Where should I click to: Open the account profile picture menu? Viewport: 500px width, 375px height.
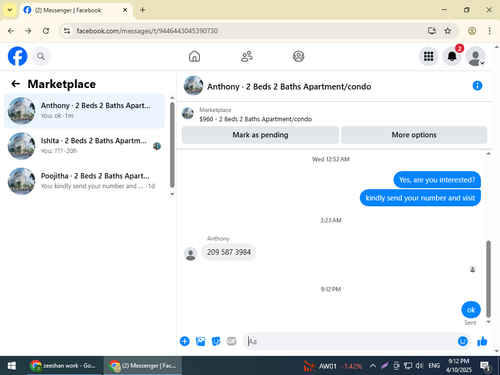(x=475, y=56)
